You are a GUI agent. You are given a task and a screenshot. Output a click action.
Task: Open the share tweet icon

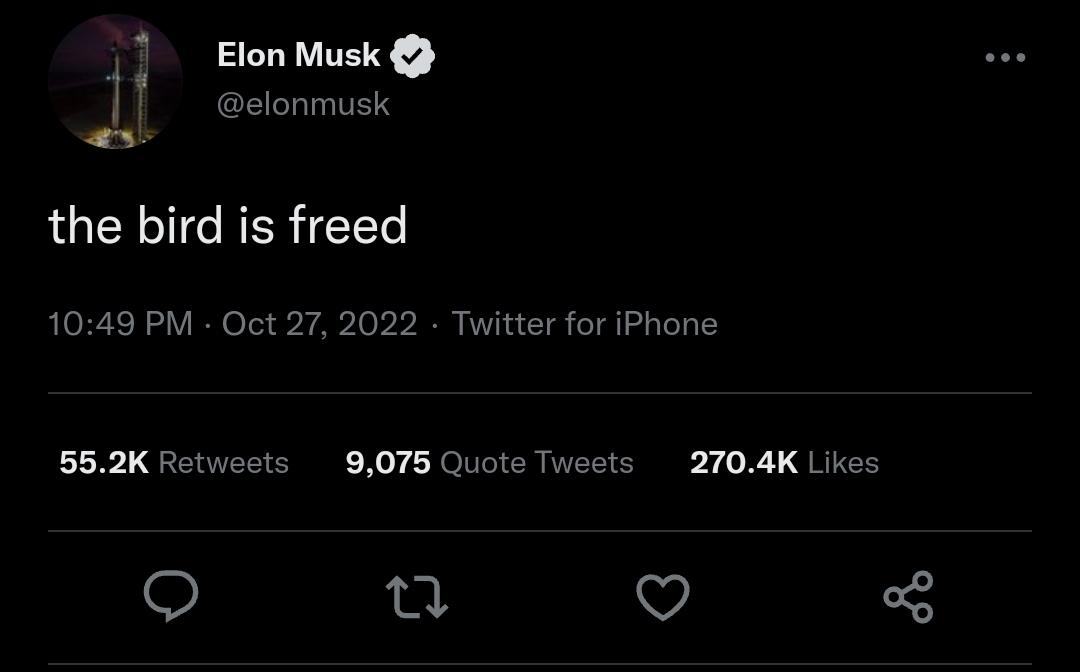[908, 597]
